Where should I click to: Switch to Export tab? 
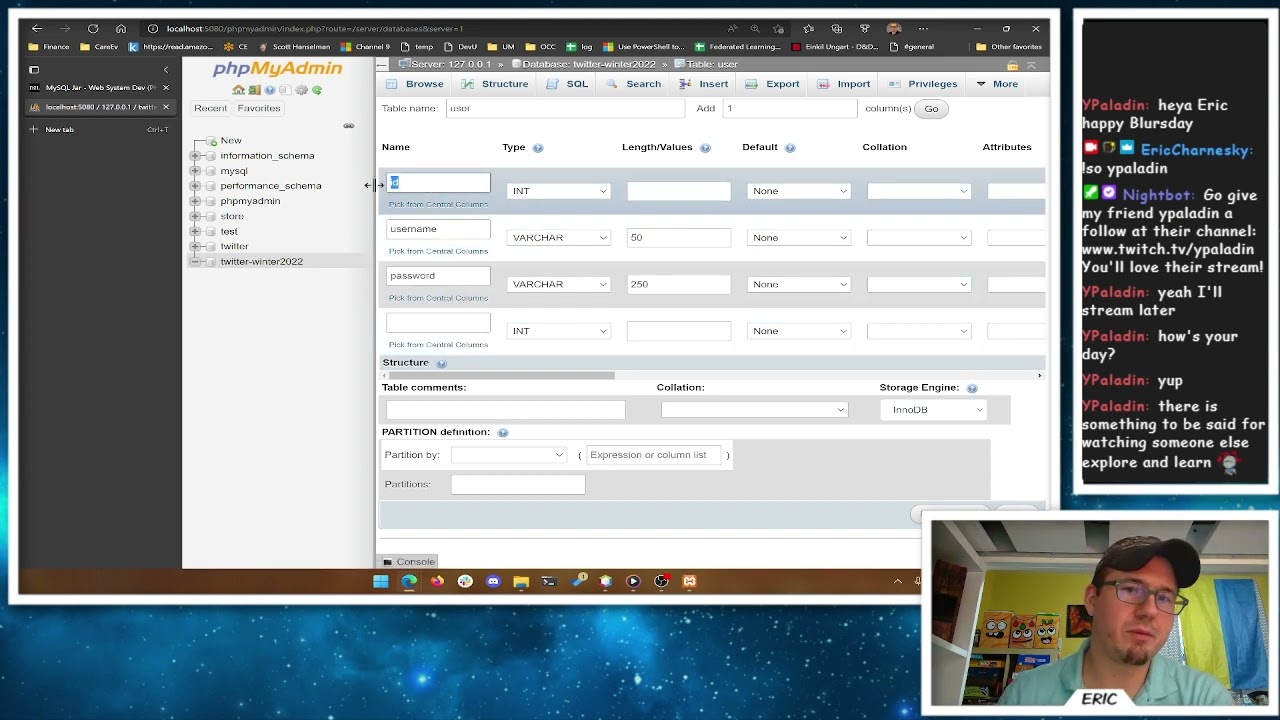pos(773,84)
